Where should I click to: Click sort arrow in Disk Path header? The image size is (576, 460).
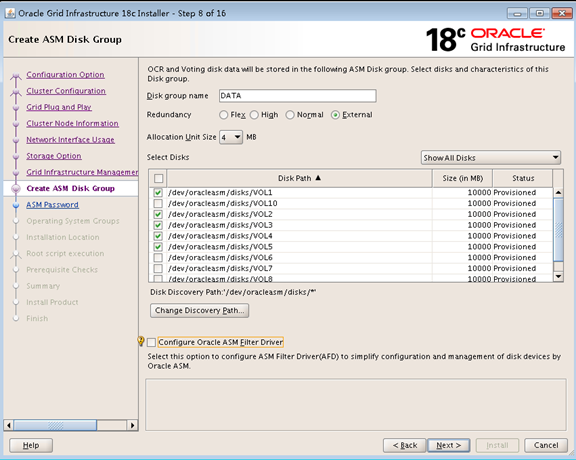pos(318,178)
